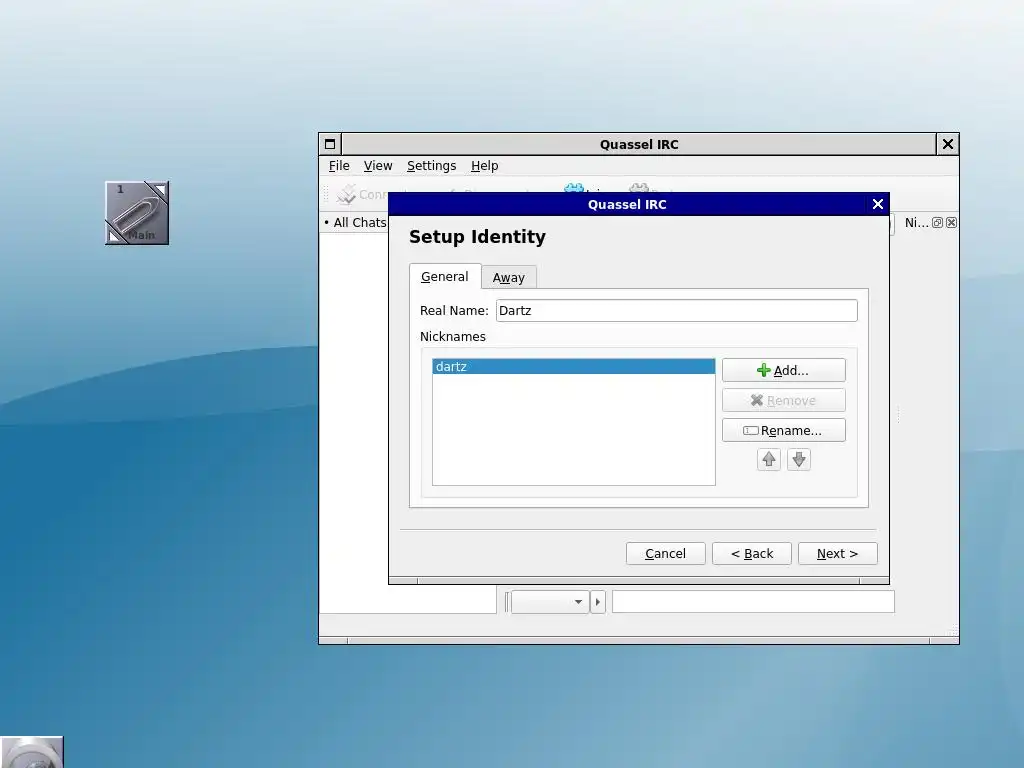
Task: Open the Settings menu
Action: 431,166
